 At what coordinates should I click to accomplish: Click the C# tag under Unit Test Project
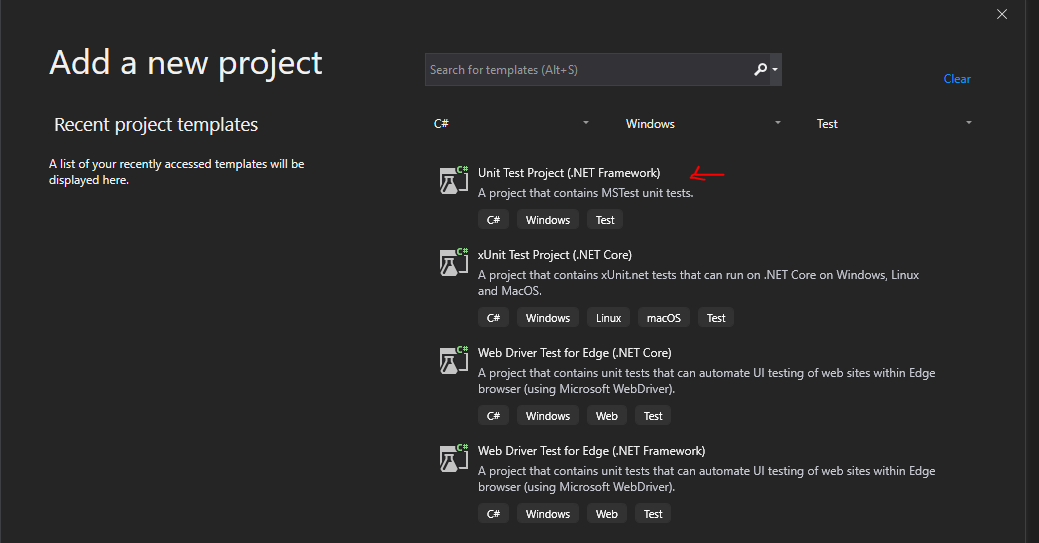(493, 220)
